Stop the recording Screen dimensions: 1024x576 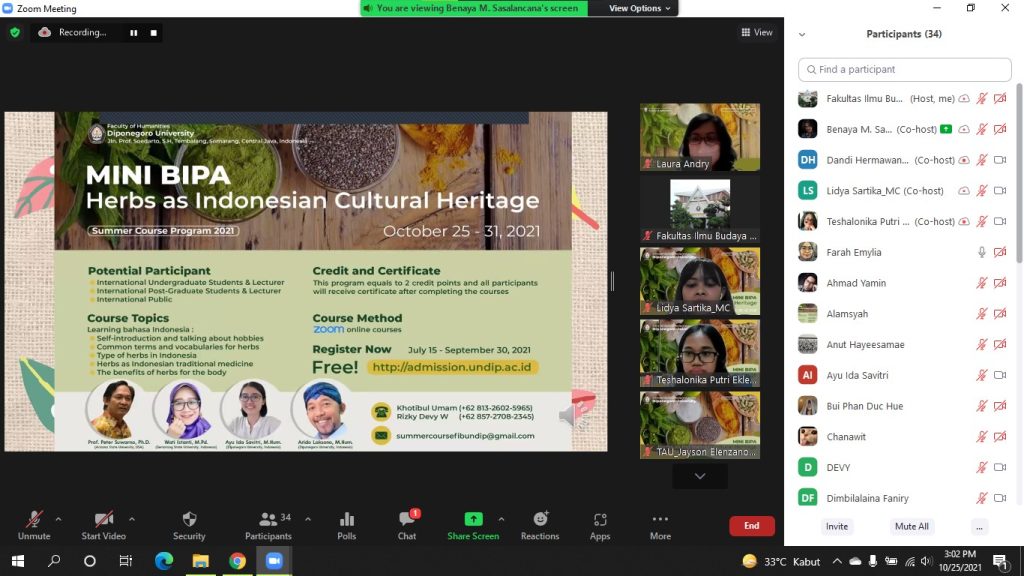153,32
